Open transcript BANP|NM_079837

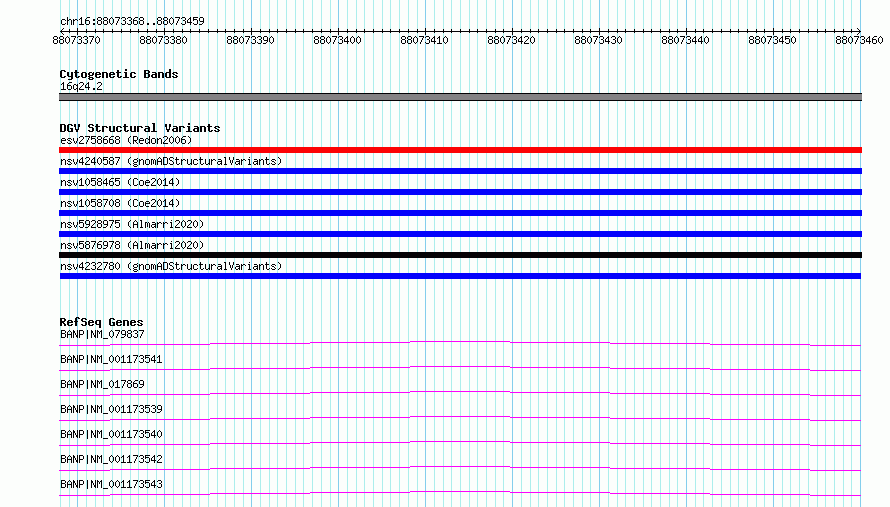tap(102, 334)
